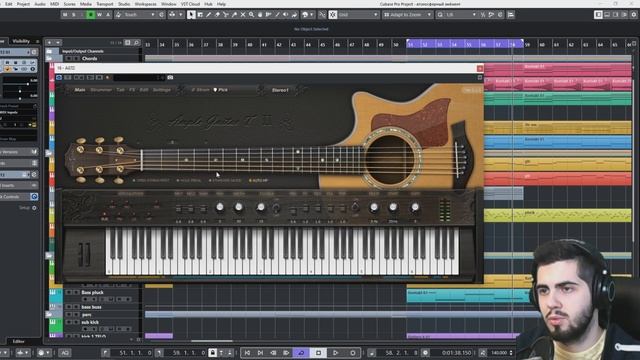640x360 pixels.
Task: Click the plugin snapshot camera icon
Action: tap(170, 77)
